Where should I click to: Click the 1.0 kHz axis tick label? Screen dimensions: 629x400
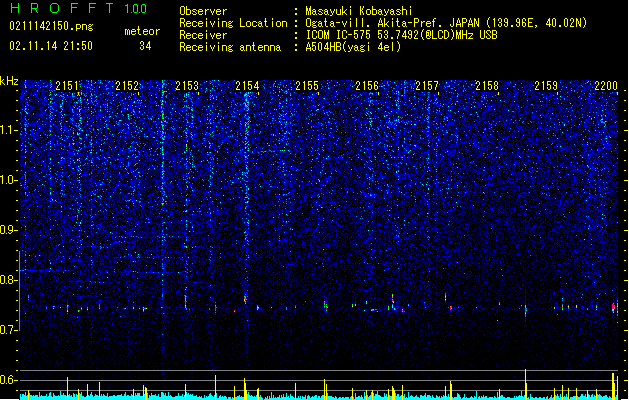coord(9,180)
